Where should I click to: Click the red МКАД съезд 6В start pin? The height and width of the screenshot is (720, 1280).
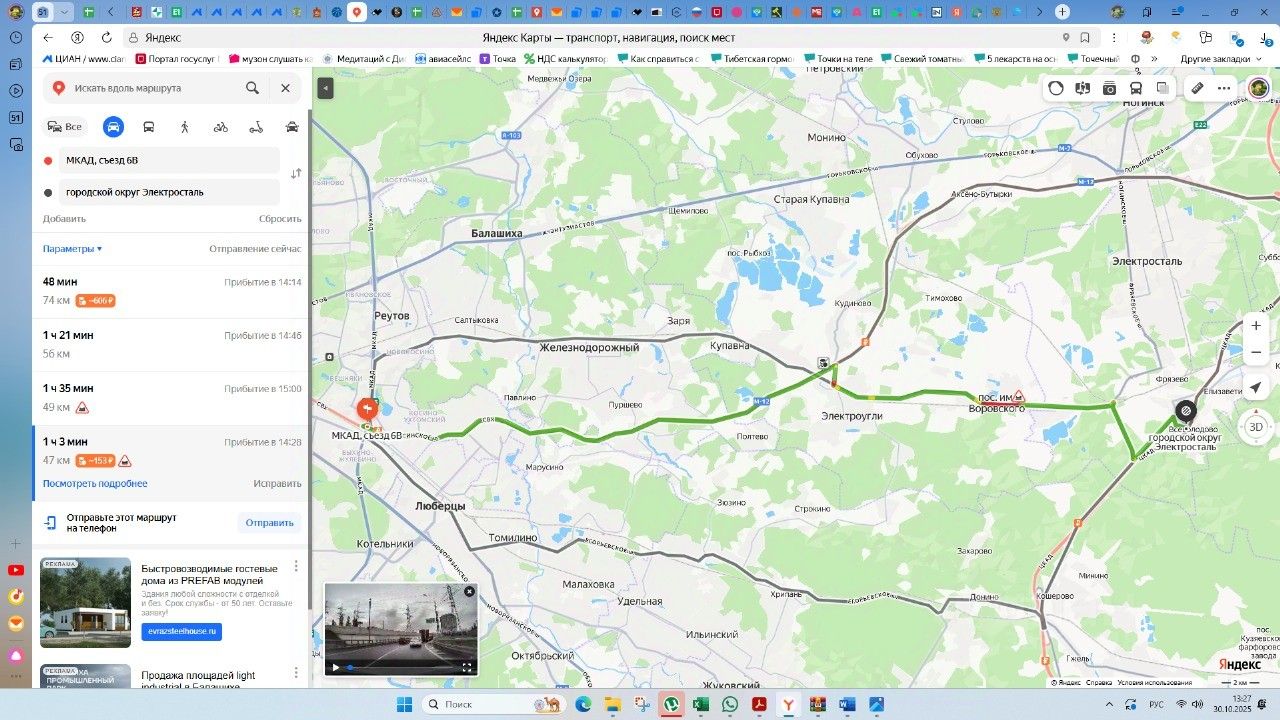tap(367, 409)
